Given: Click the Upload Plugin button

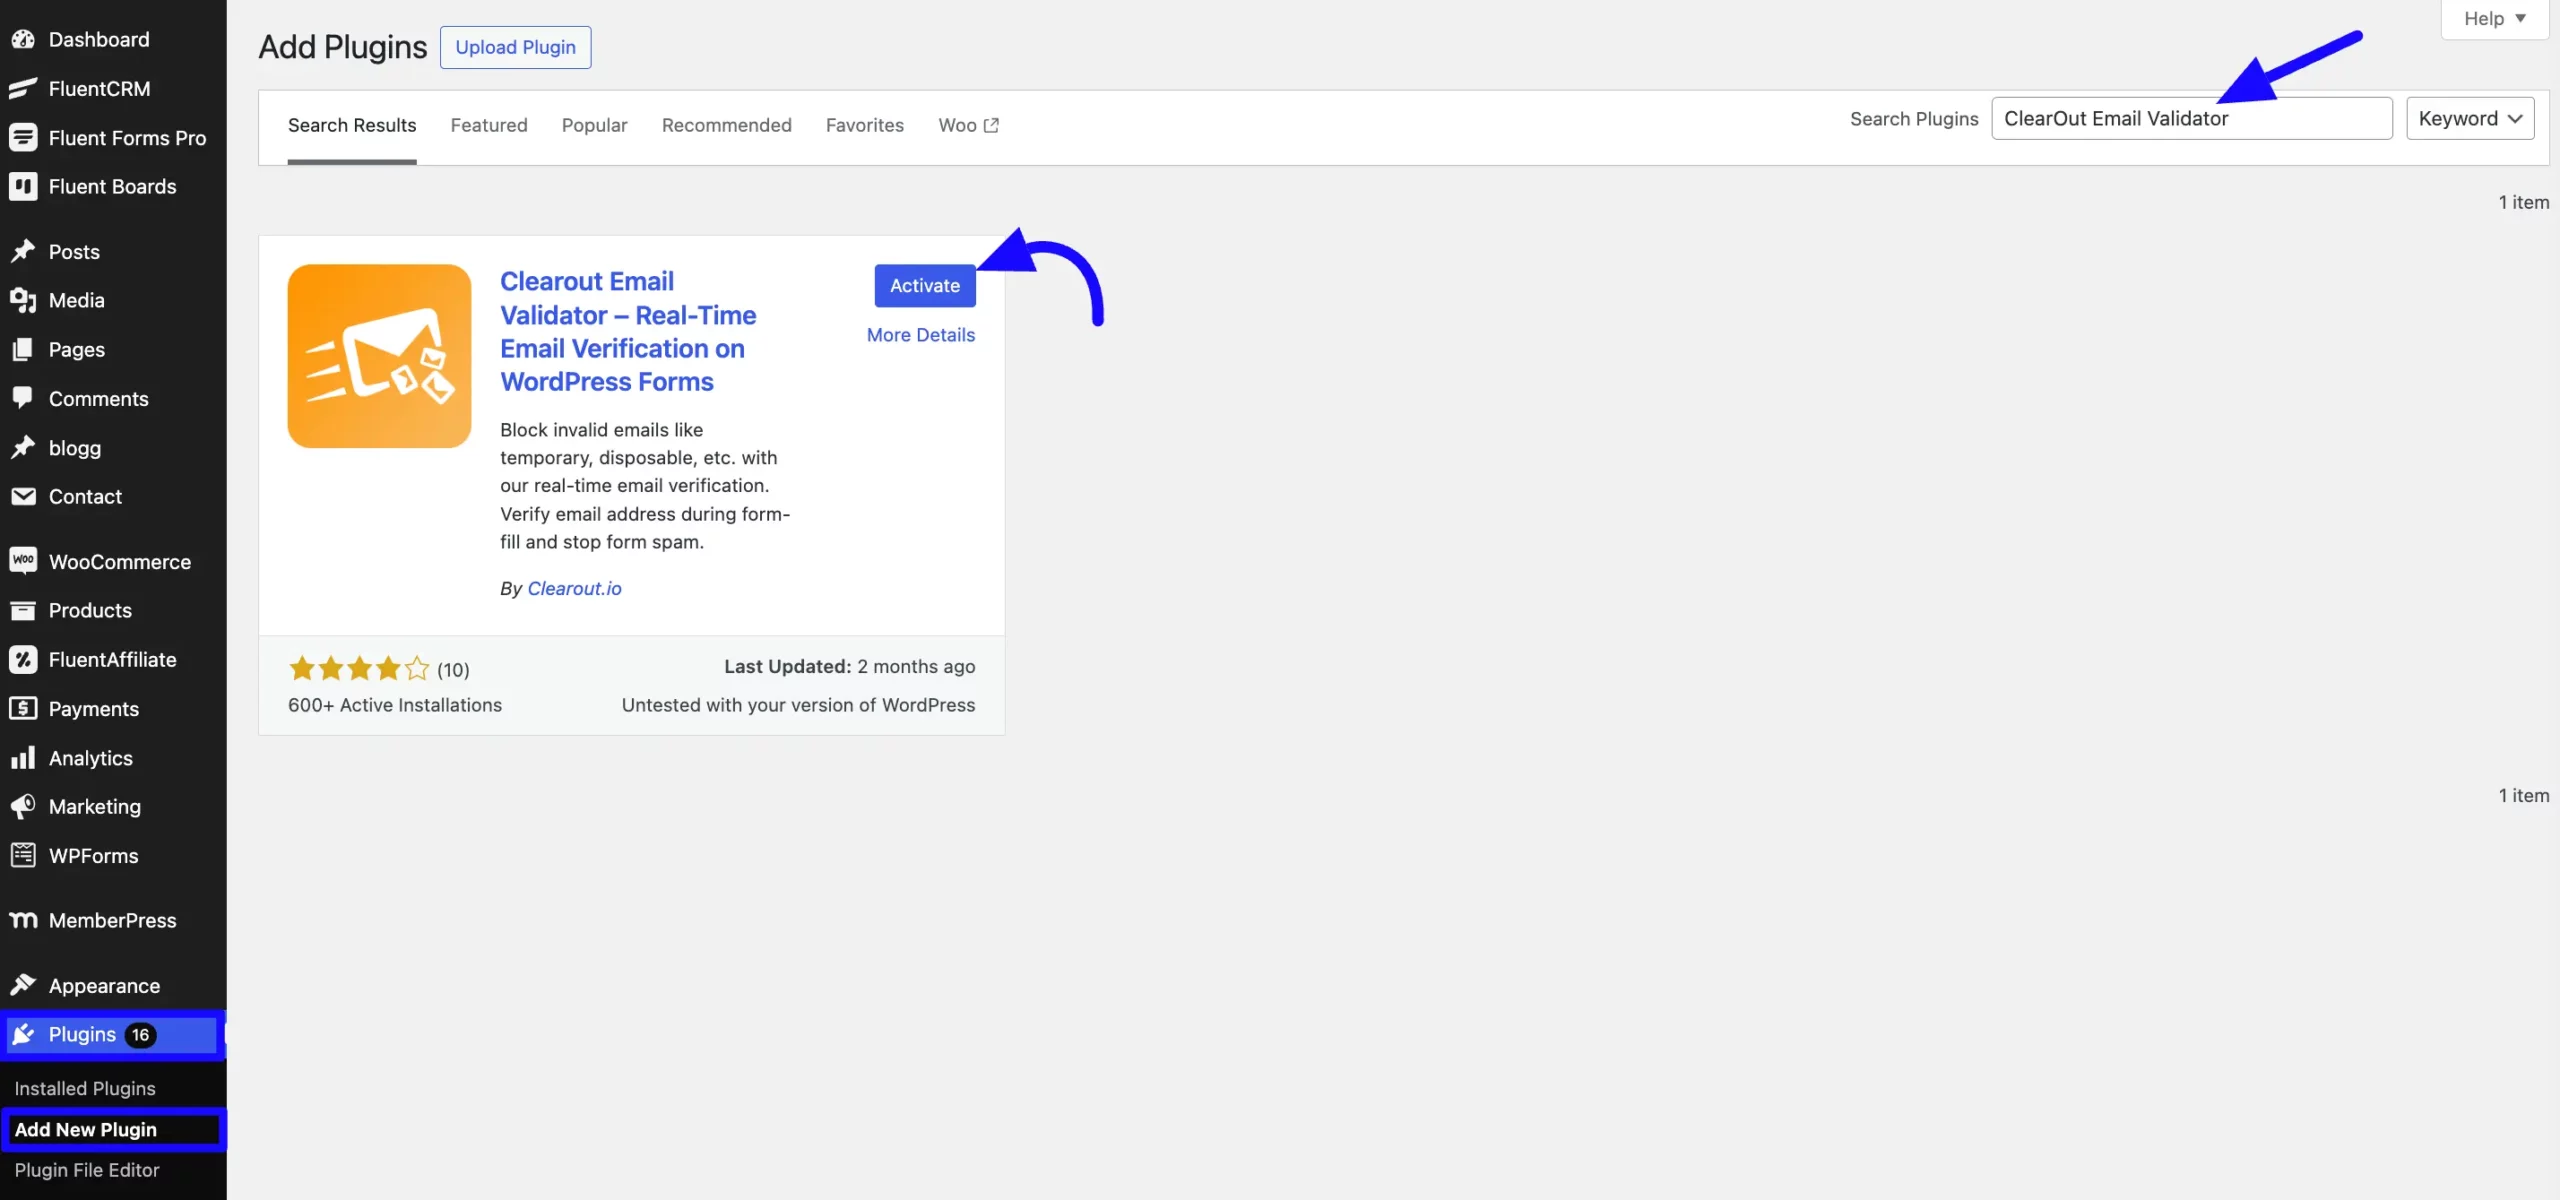Looking at the screenshot, I should point(516,48).
